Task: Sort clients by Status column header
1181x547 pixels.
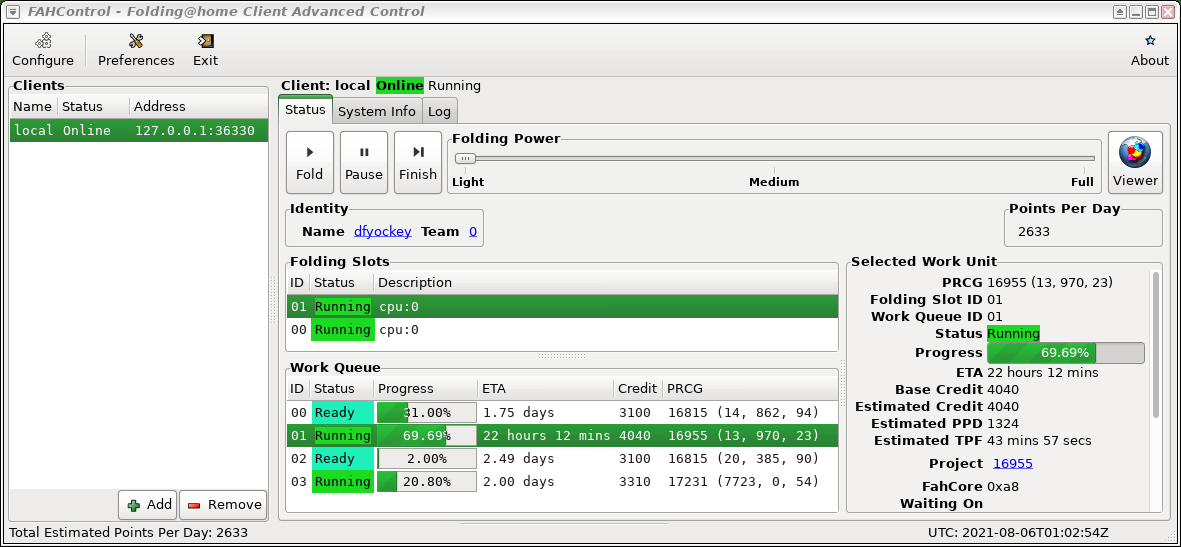Action: (93, 106)
